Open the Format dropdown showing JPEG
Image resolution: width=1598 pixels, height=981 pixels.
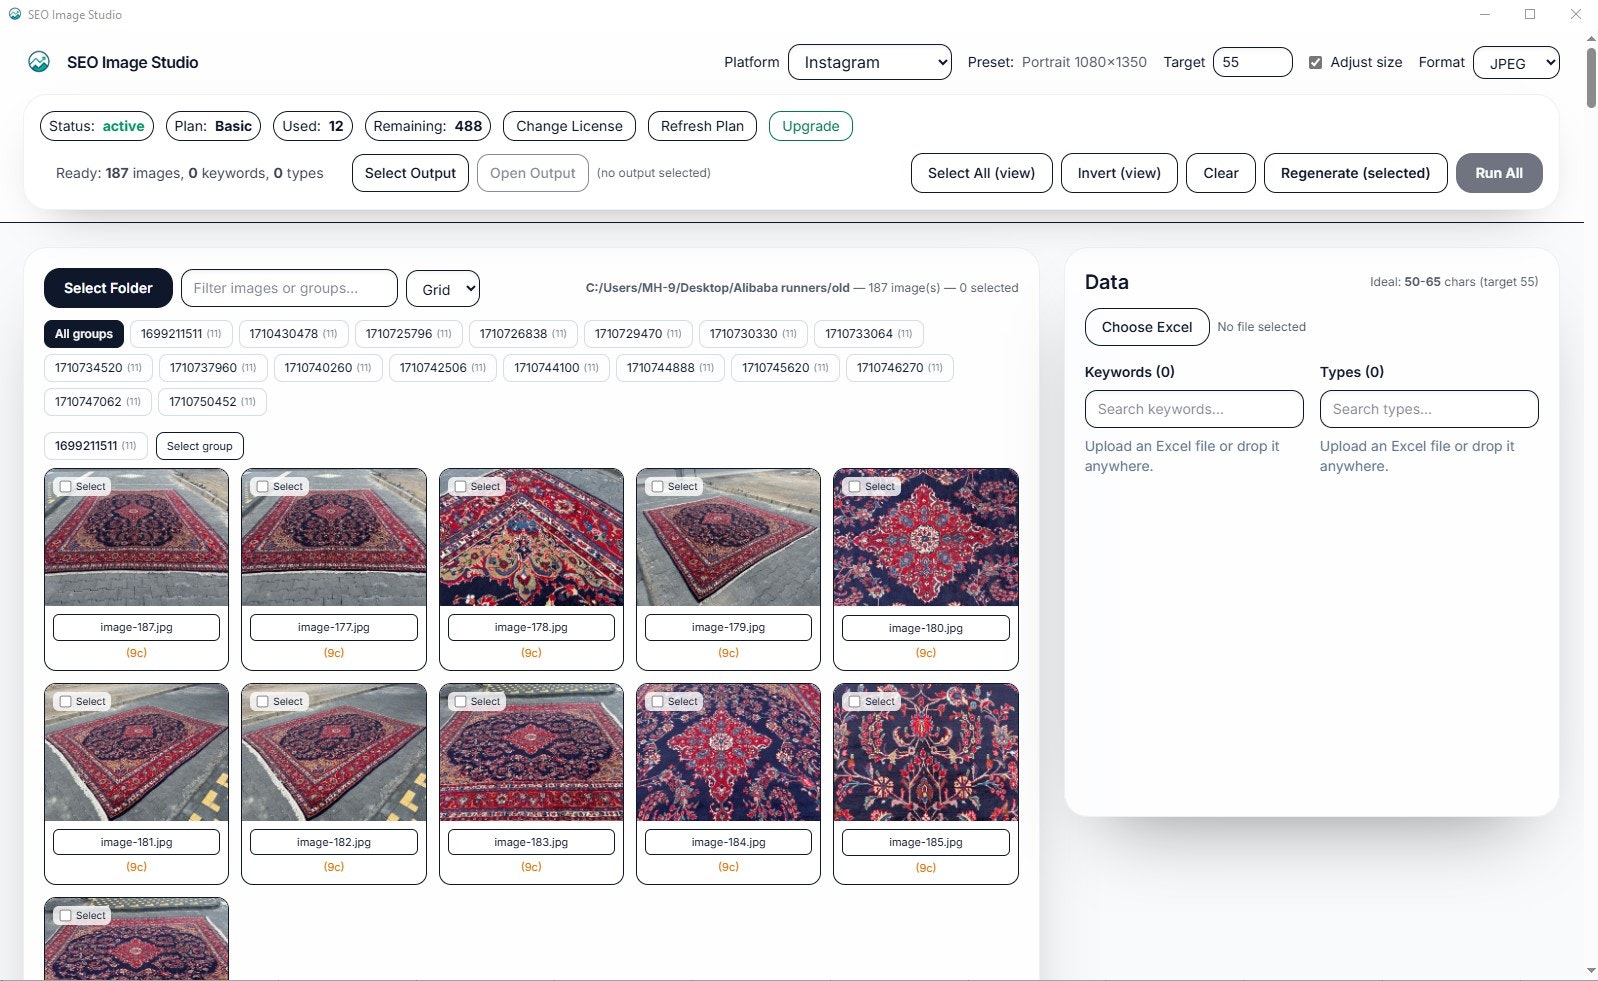pos(1516,63)
